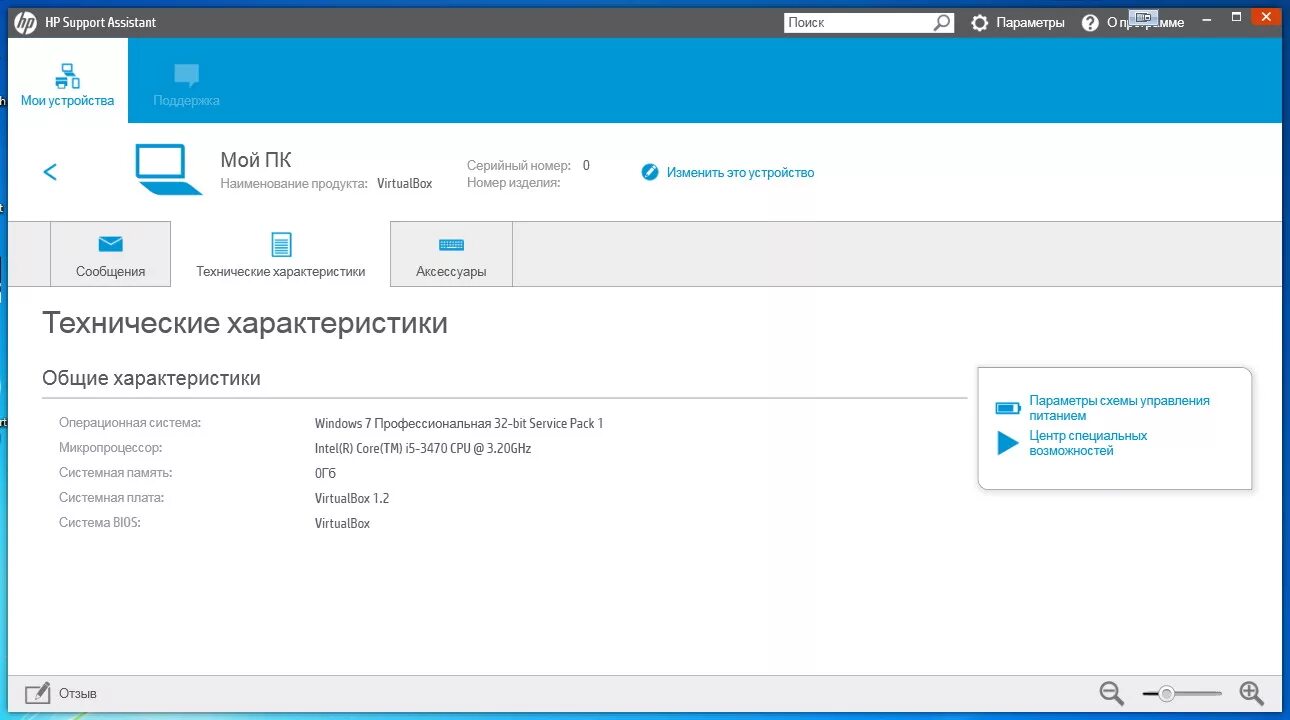Click the laptop device icon

coord(168,169)
